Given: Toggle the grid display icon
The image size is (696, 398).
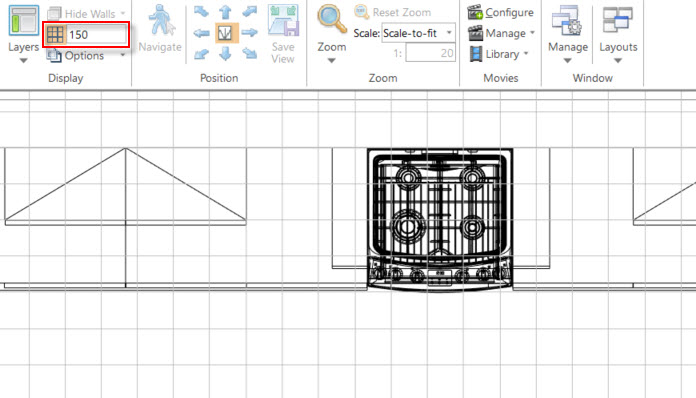Looking at the screenshot, I should pyautogui.click(x=55, y=35).
